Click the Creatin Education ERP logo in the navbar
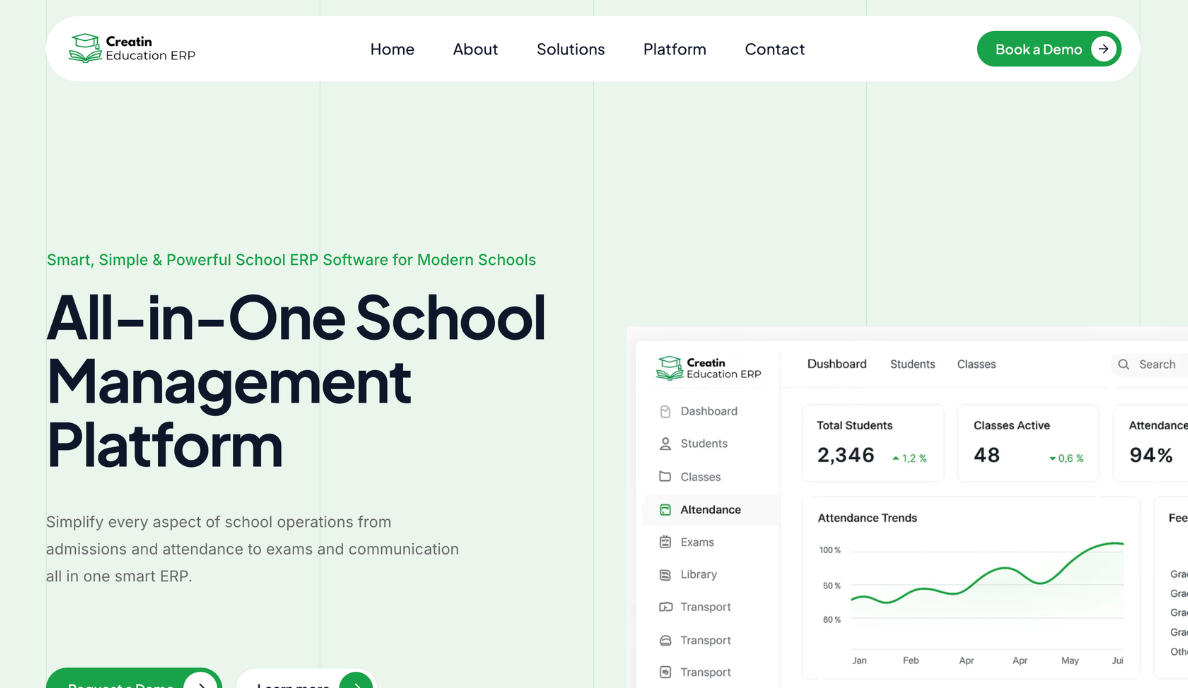This screenshot has height=688, width=1188. click(131, 48)
